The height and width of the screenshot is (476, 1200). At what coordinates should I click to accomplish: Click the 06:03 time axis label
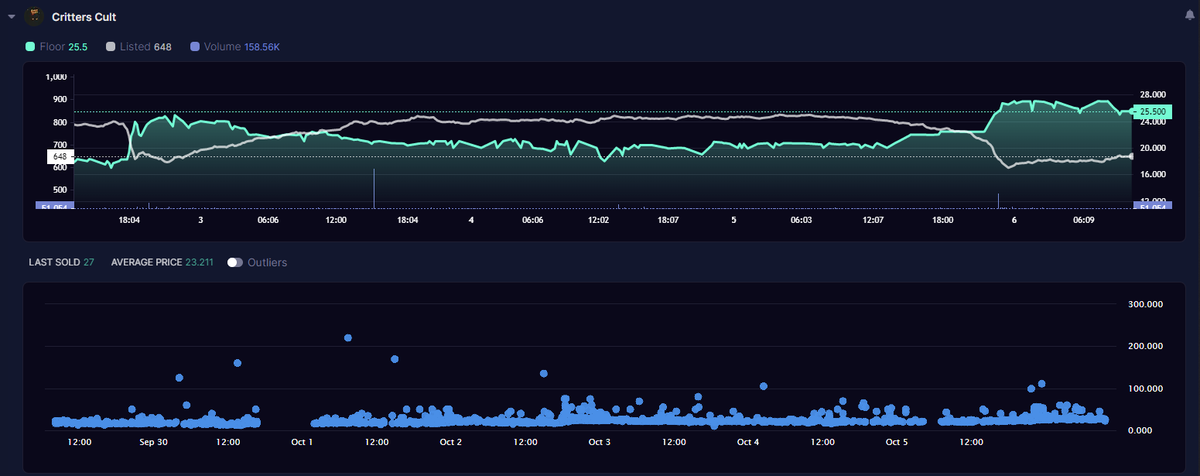802,219
